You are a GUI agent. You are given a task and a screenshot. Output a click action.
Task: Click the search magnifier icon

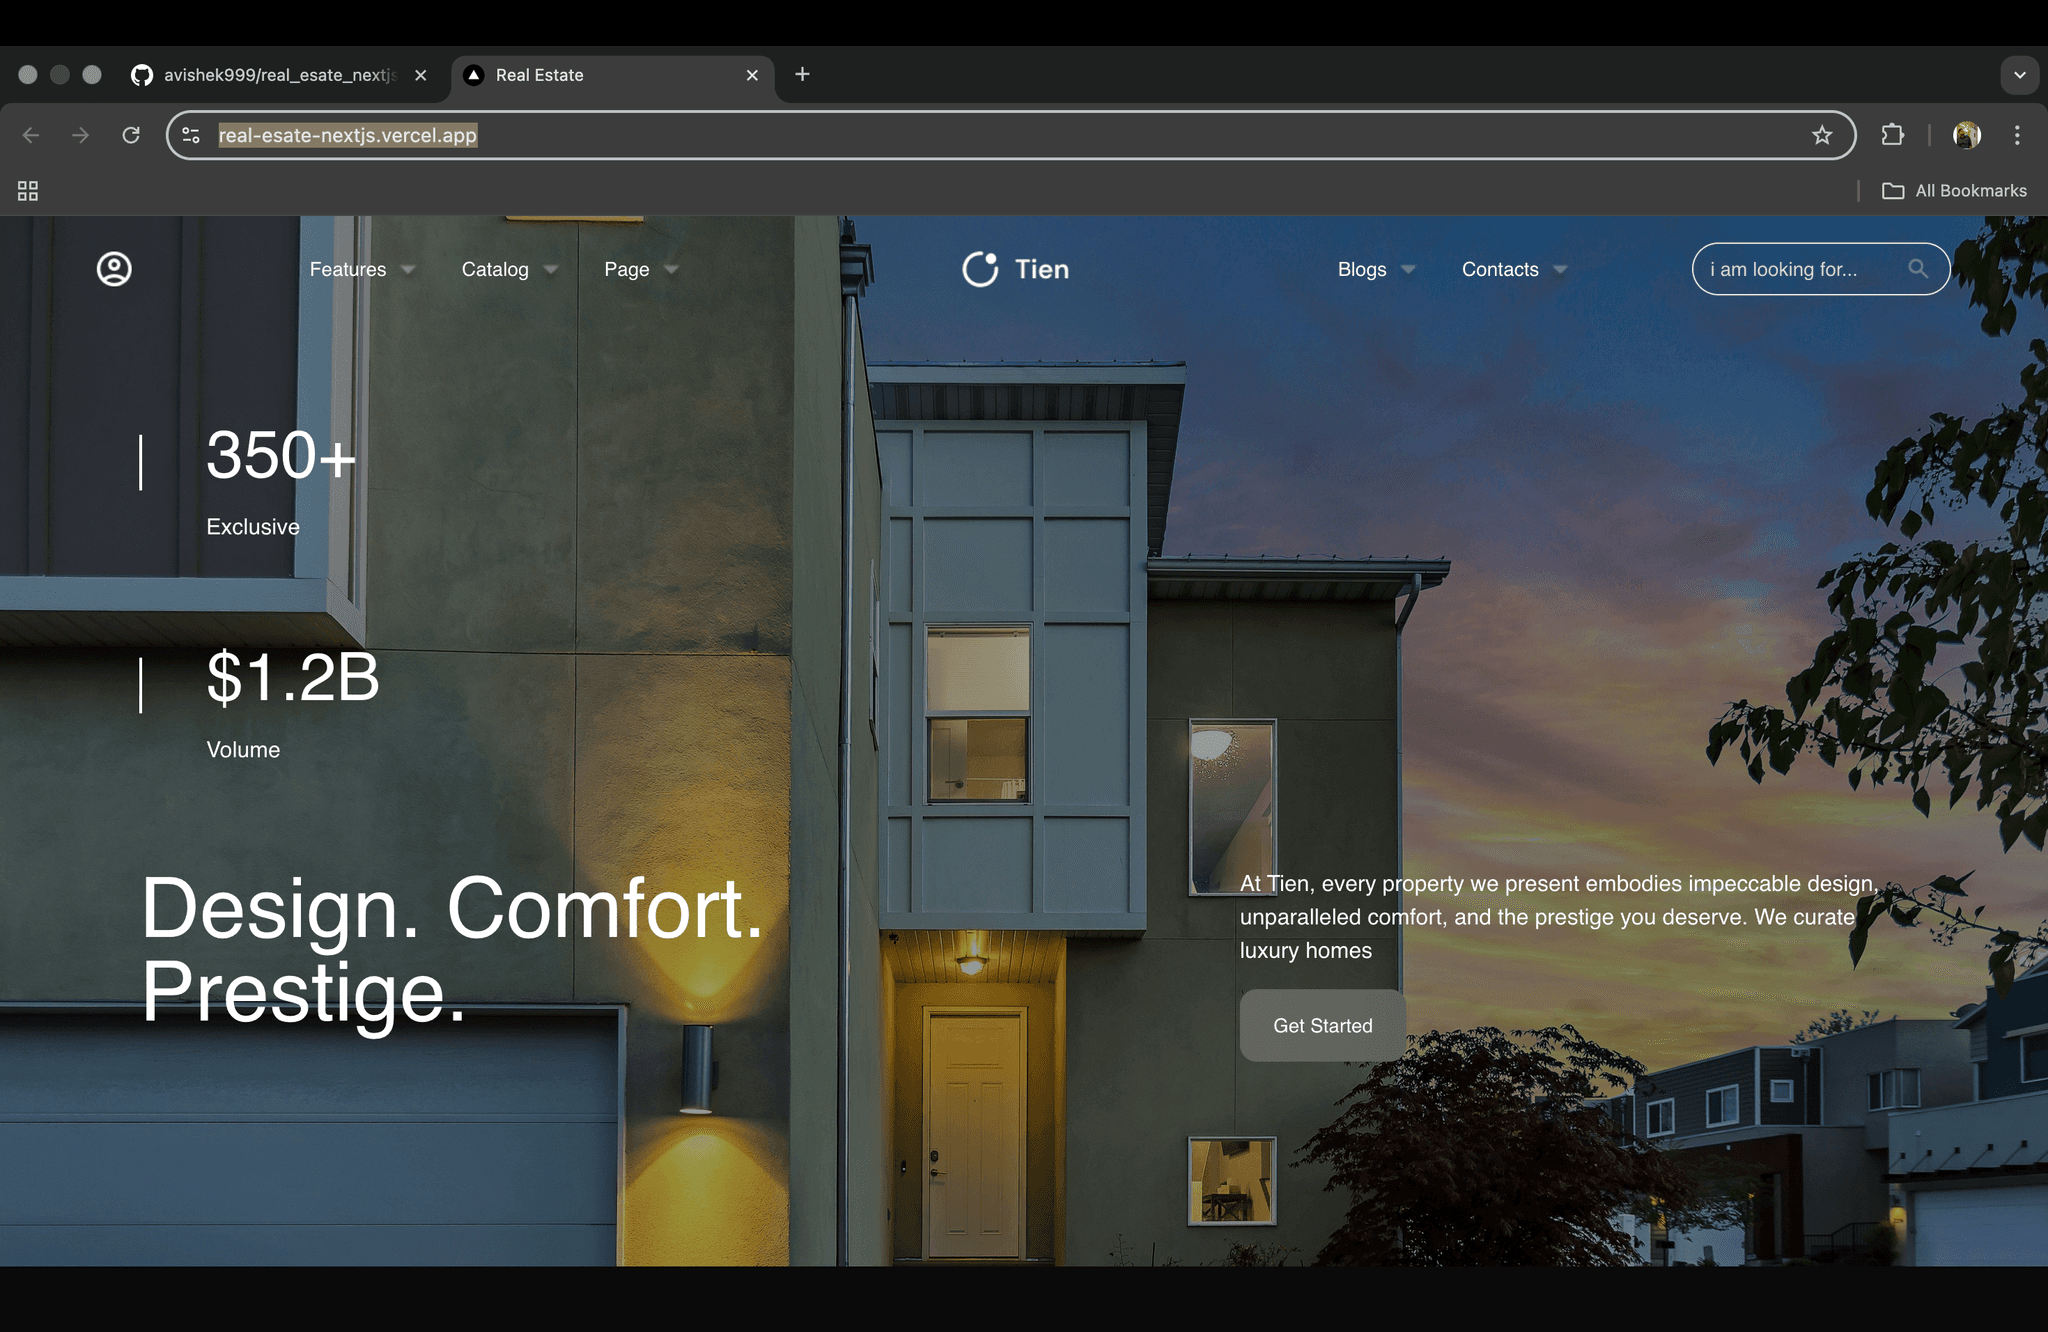click(1917, 268)
